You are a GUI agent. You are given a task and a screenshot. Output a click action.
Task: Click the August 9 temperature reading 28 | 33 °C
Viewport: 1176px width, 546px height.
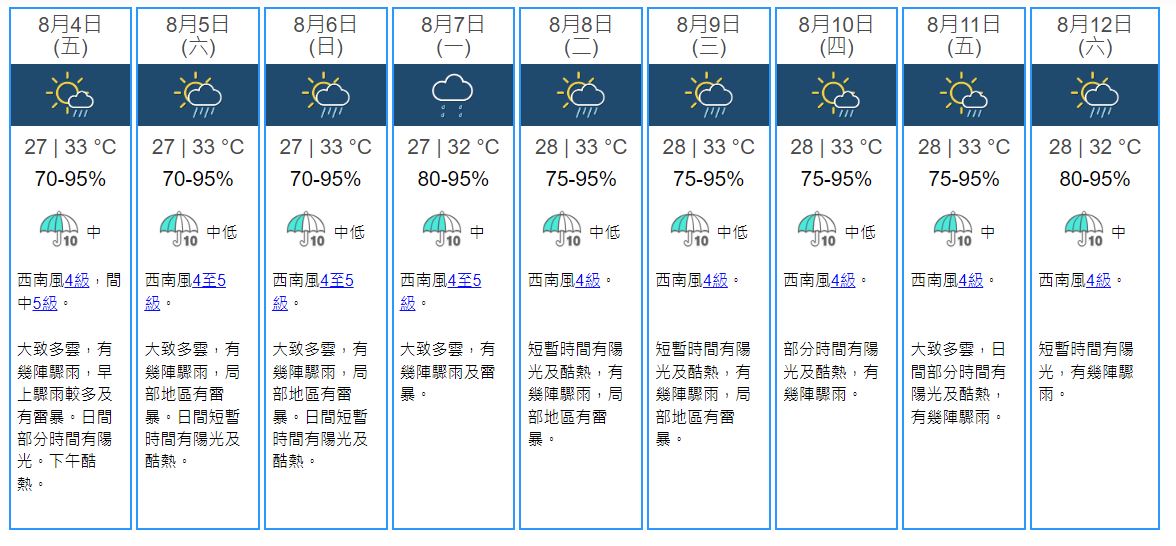pos(708,148)
